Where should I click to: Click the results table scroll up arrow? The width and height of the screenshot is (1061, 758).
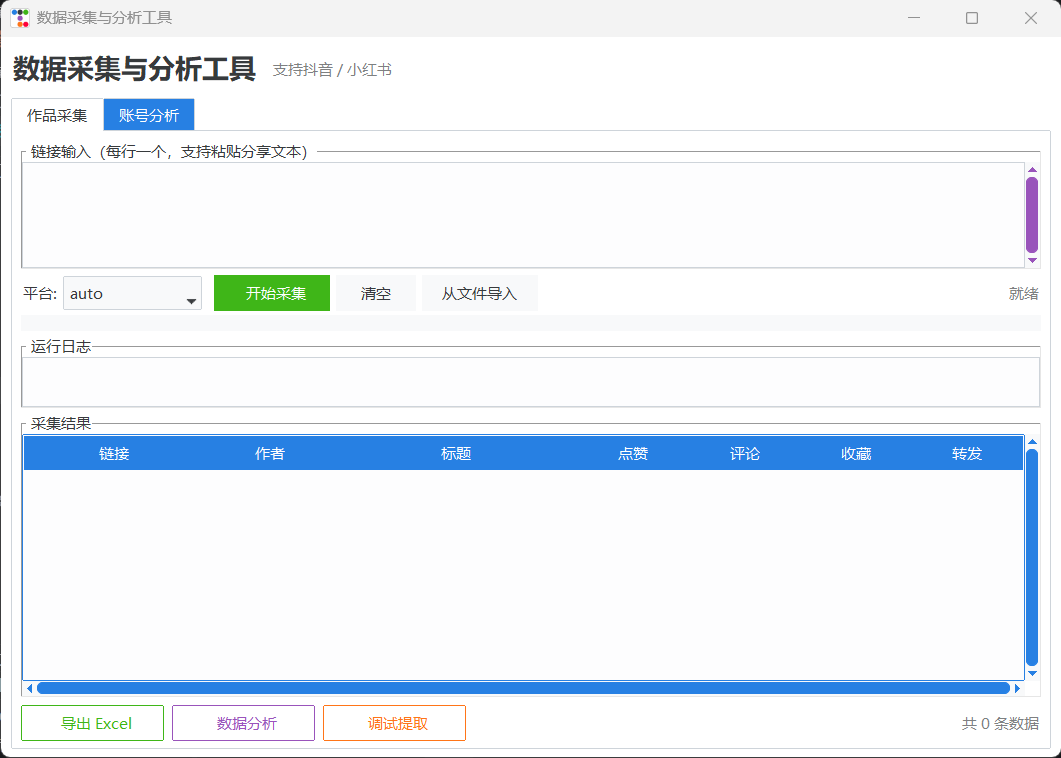pos(1032,441)
